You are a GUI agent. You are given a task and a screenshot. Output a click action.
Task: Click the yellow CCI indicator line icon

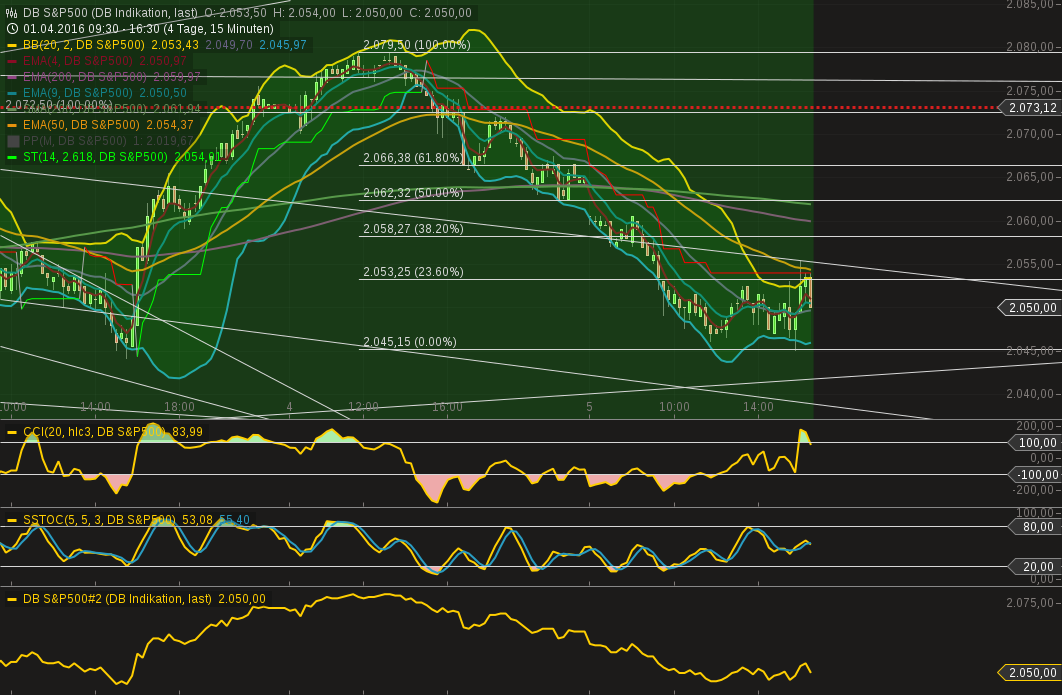(11, 432)
